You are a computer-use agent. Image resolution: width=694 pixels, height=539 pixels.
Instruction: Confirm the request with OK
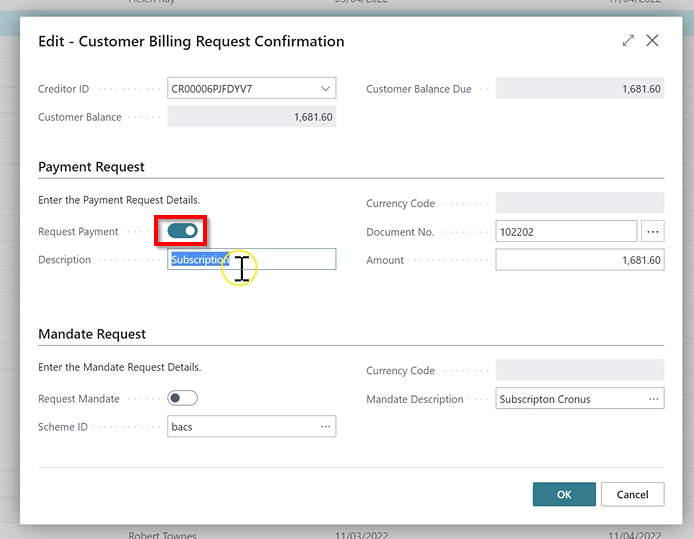(x=564, y=494)
